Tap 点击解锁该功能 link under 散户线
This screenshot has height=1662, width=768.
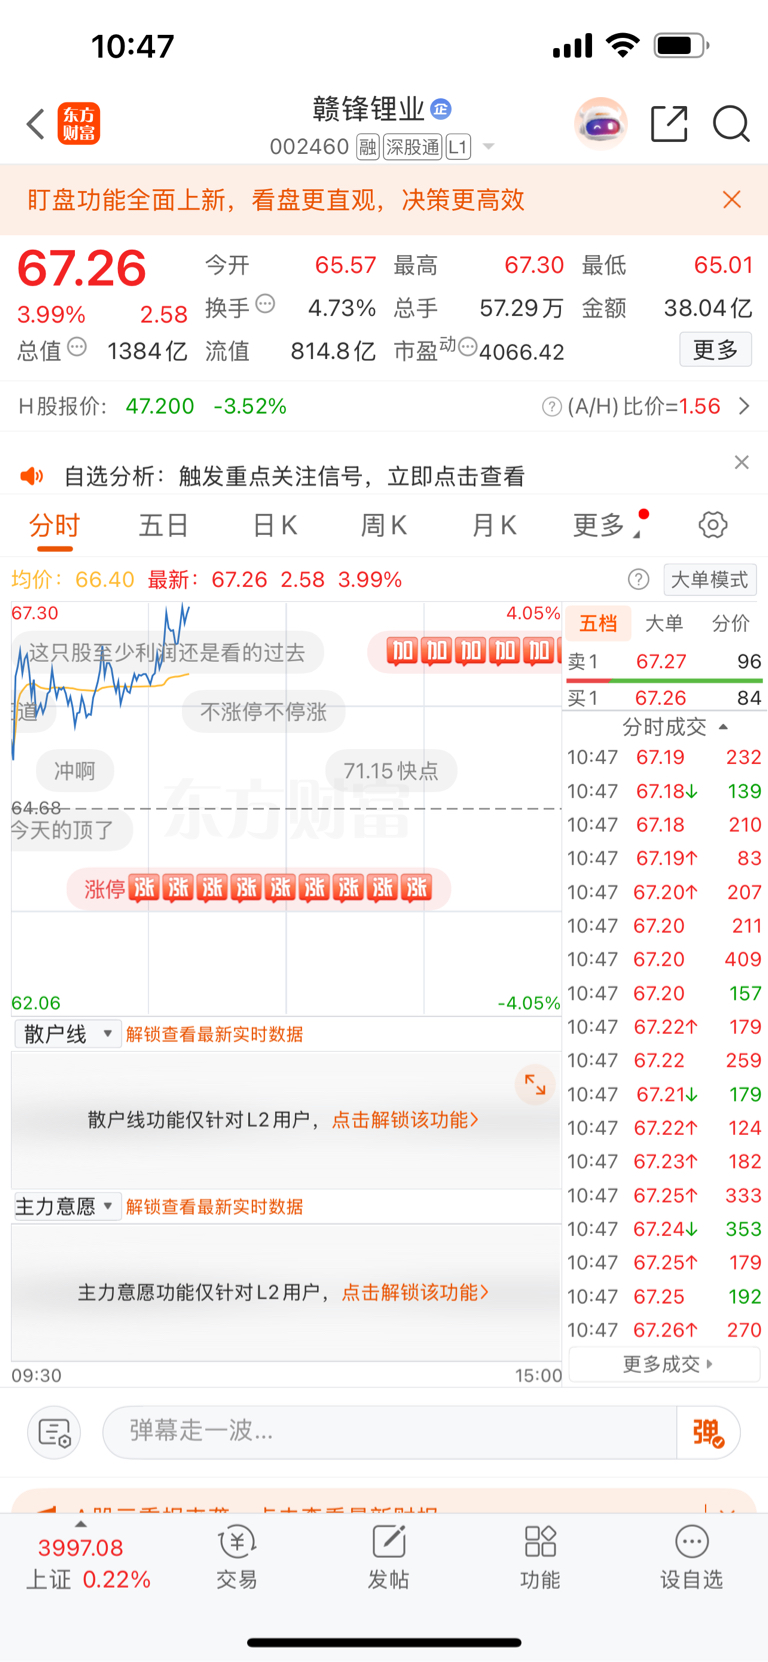[405, 1120]
